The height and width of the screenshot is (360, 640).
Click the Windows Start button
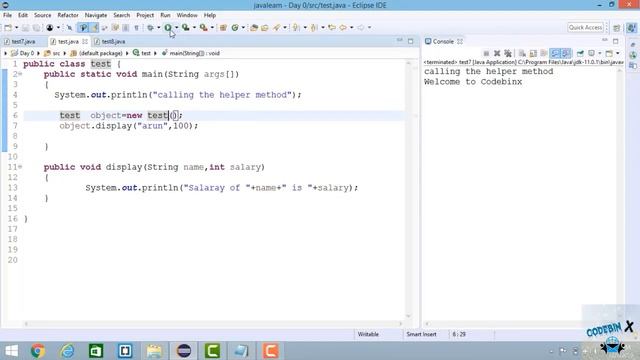point(11,351)
